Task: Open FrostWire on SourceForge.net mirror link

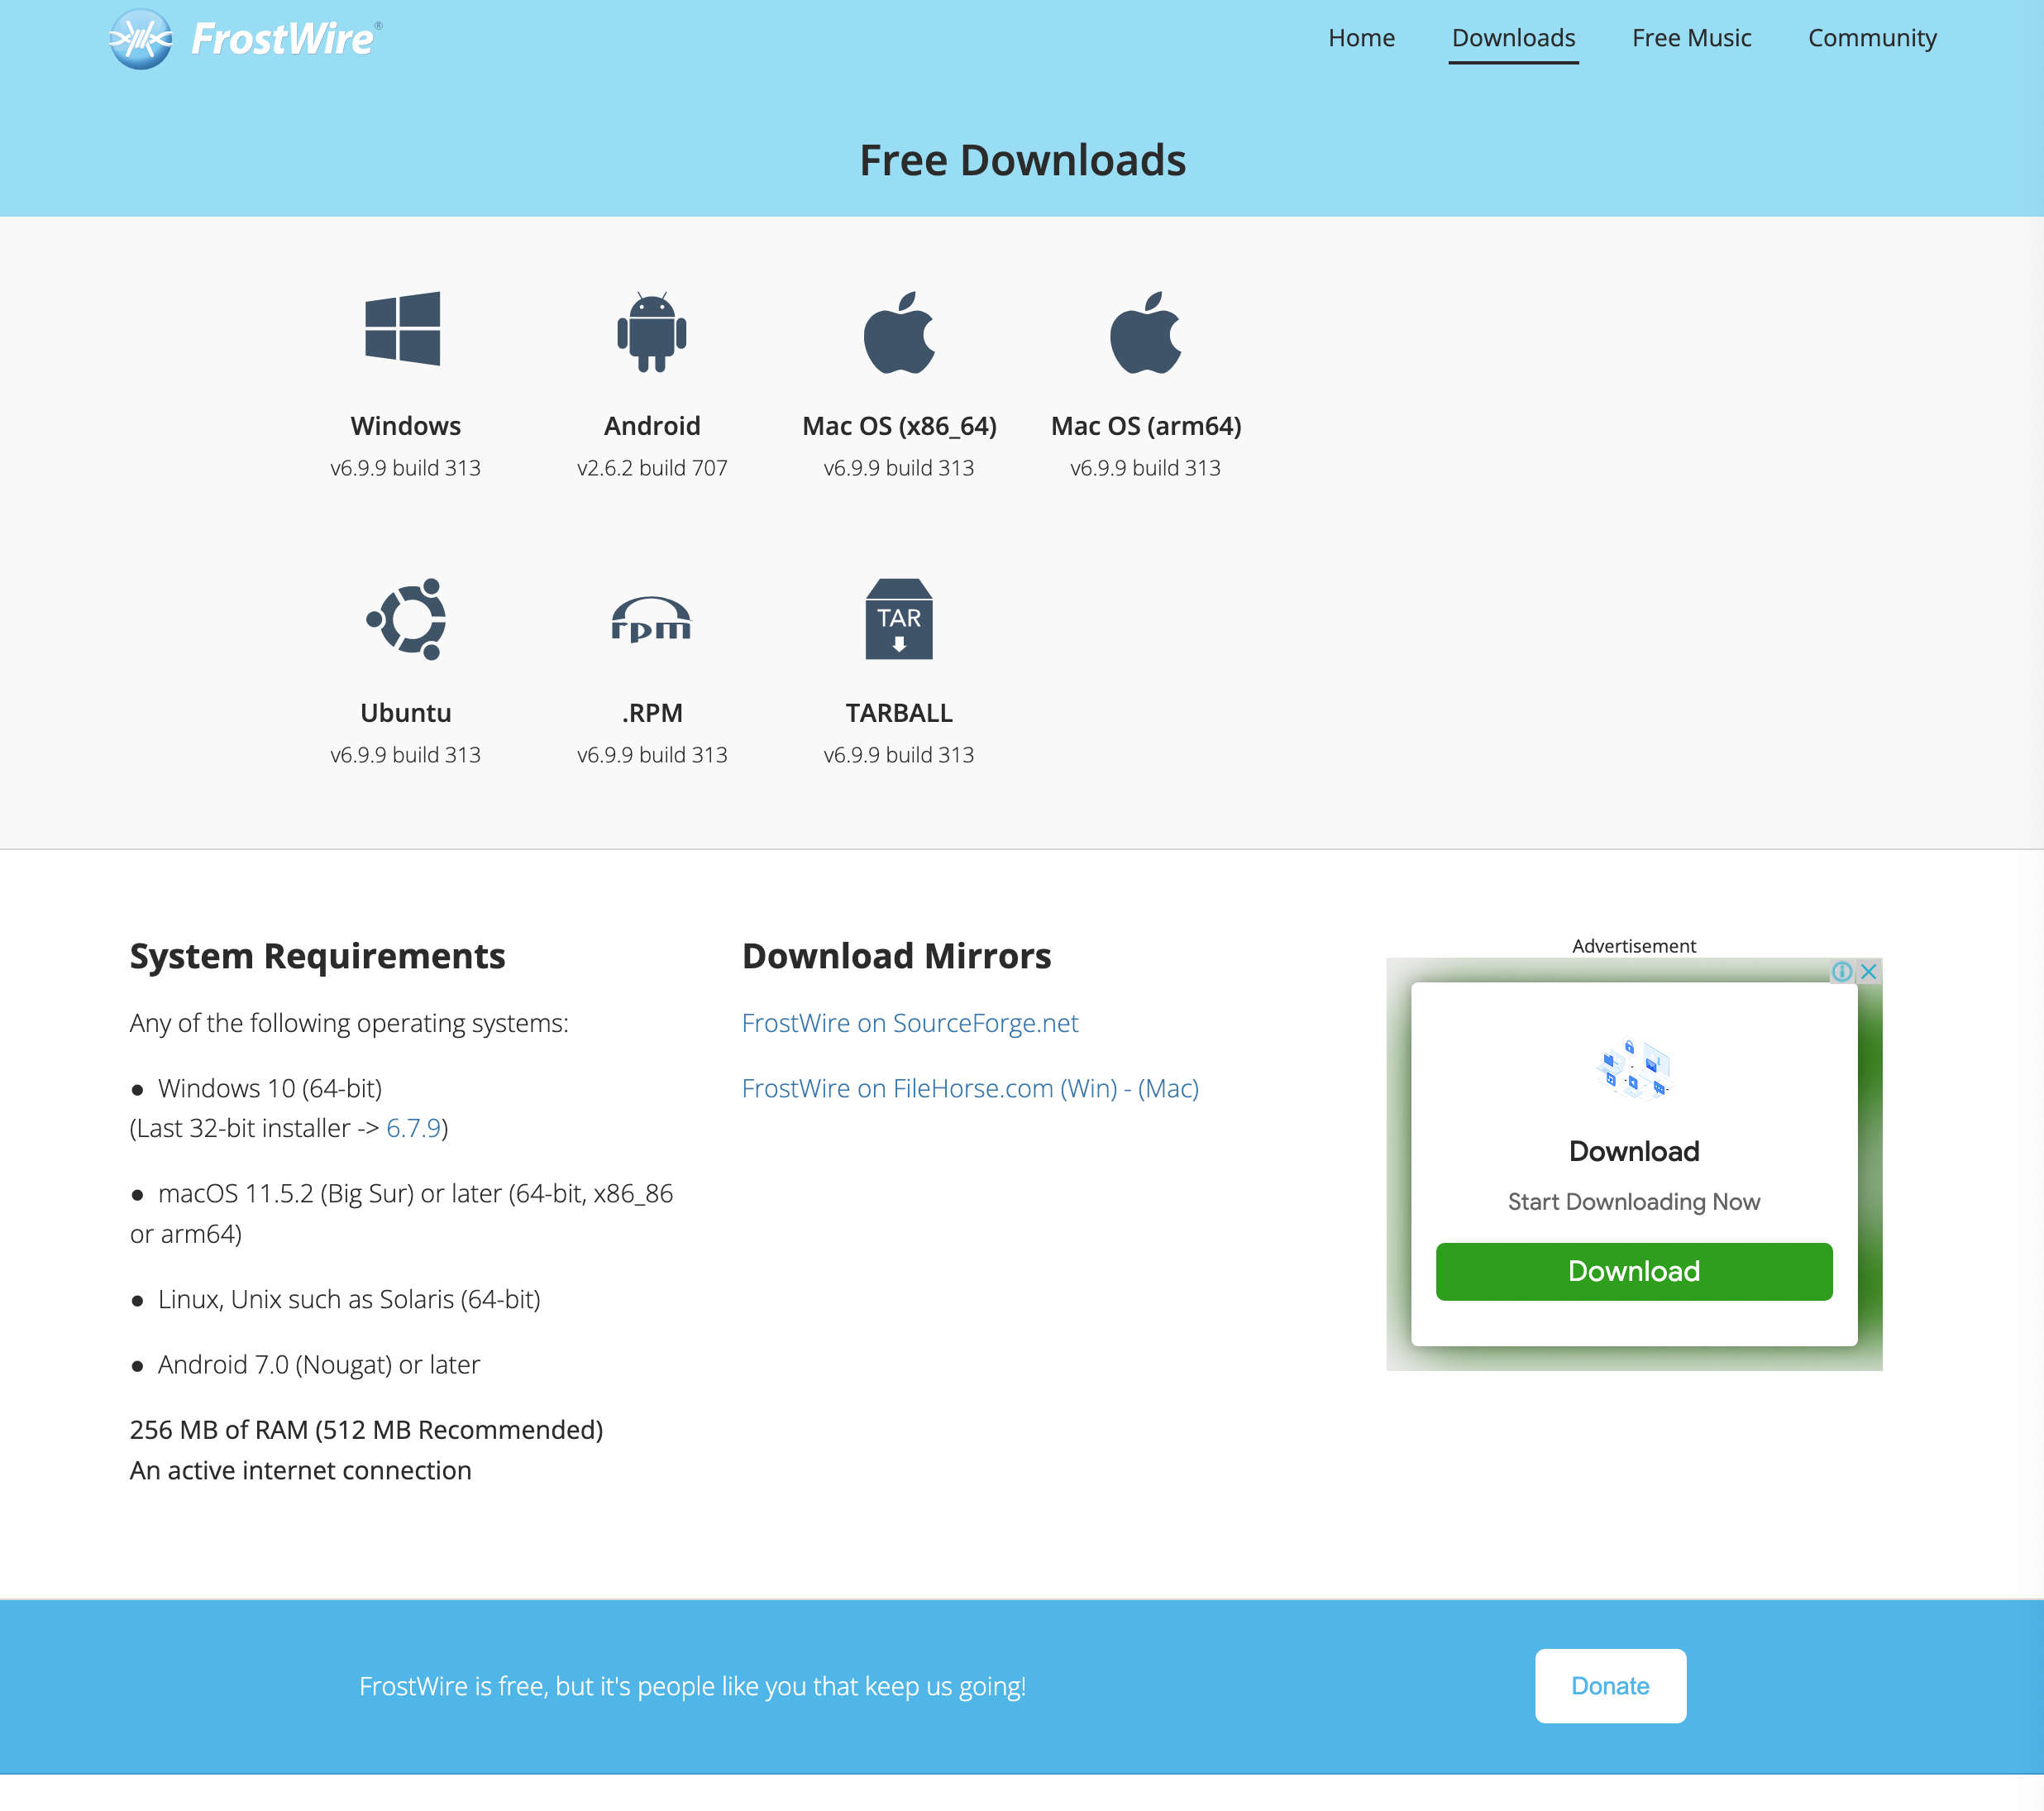Action: pyautogui.click(x=910, y=1023)
